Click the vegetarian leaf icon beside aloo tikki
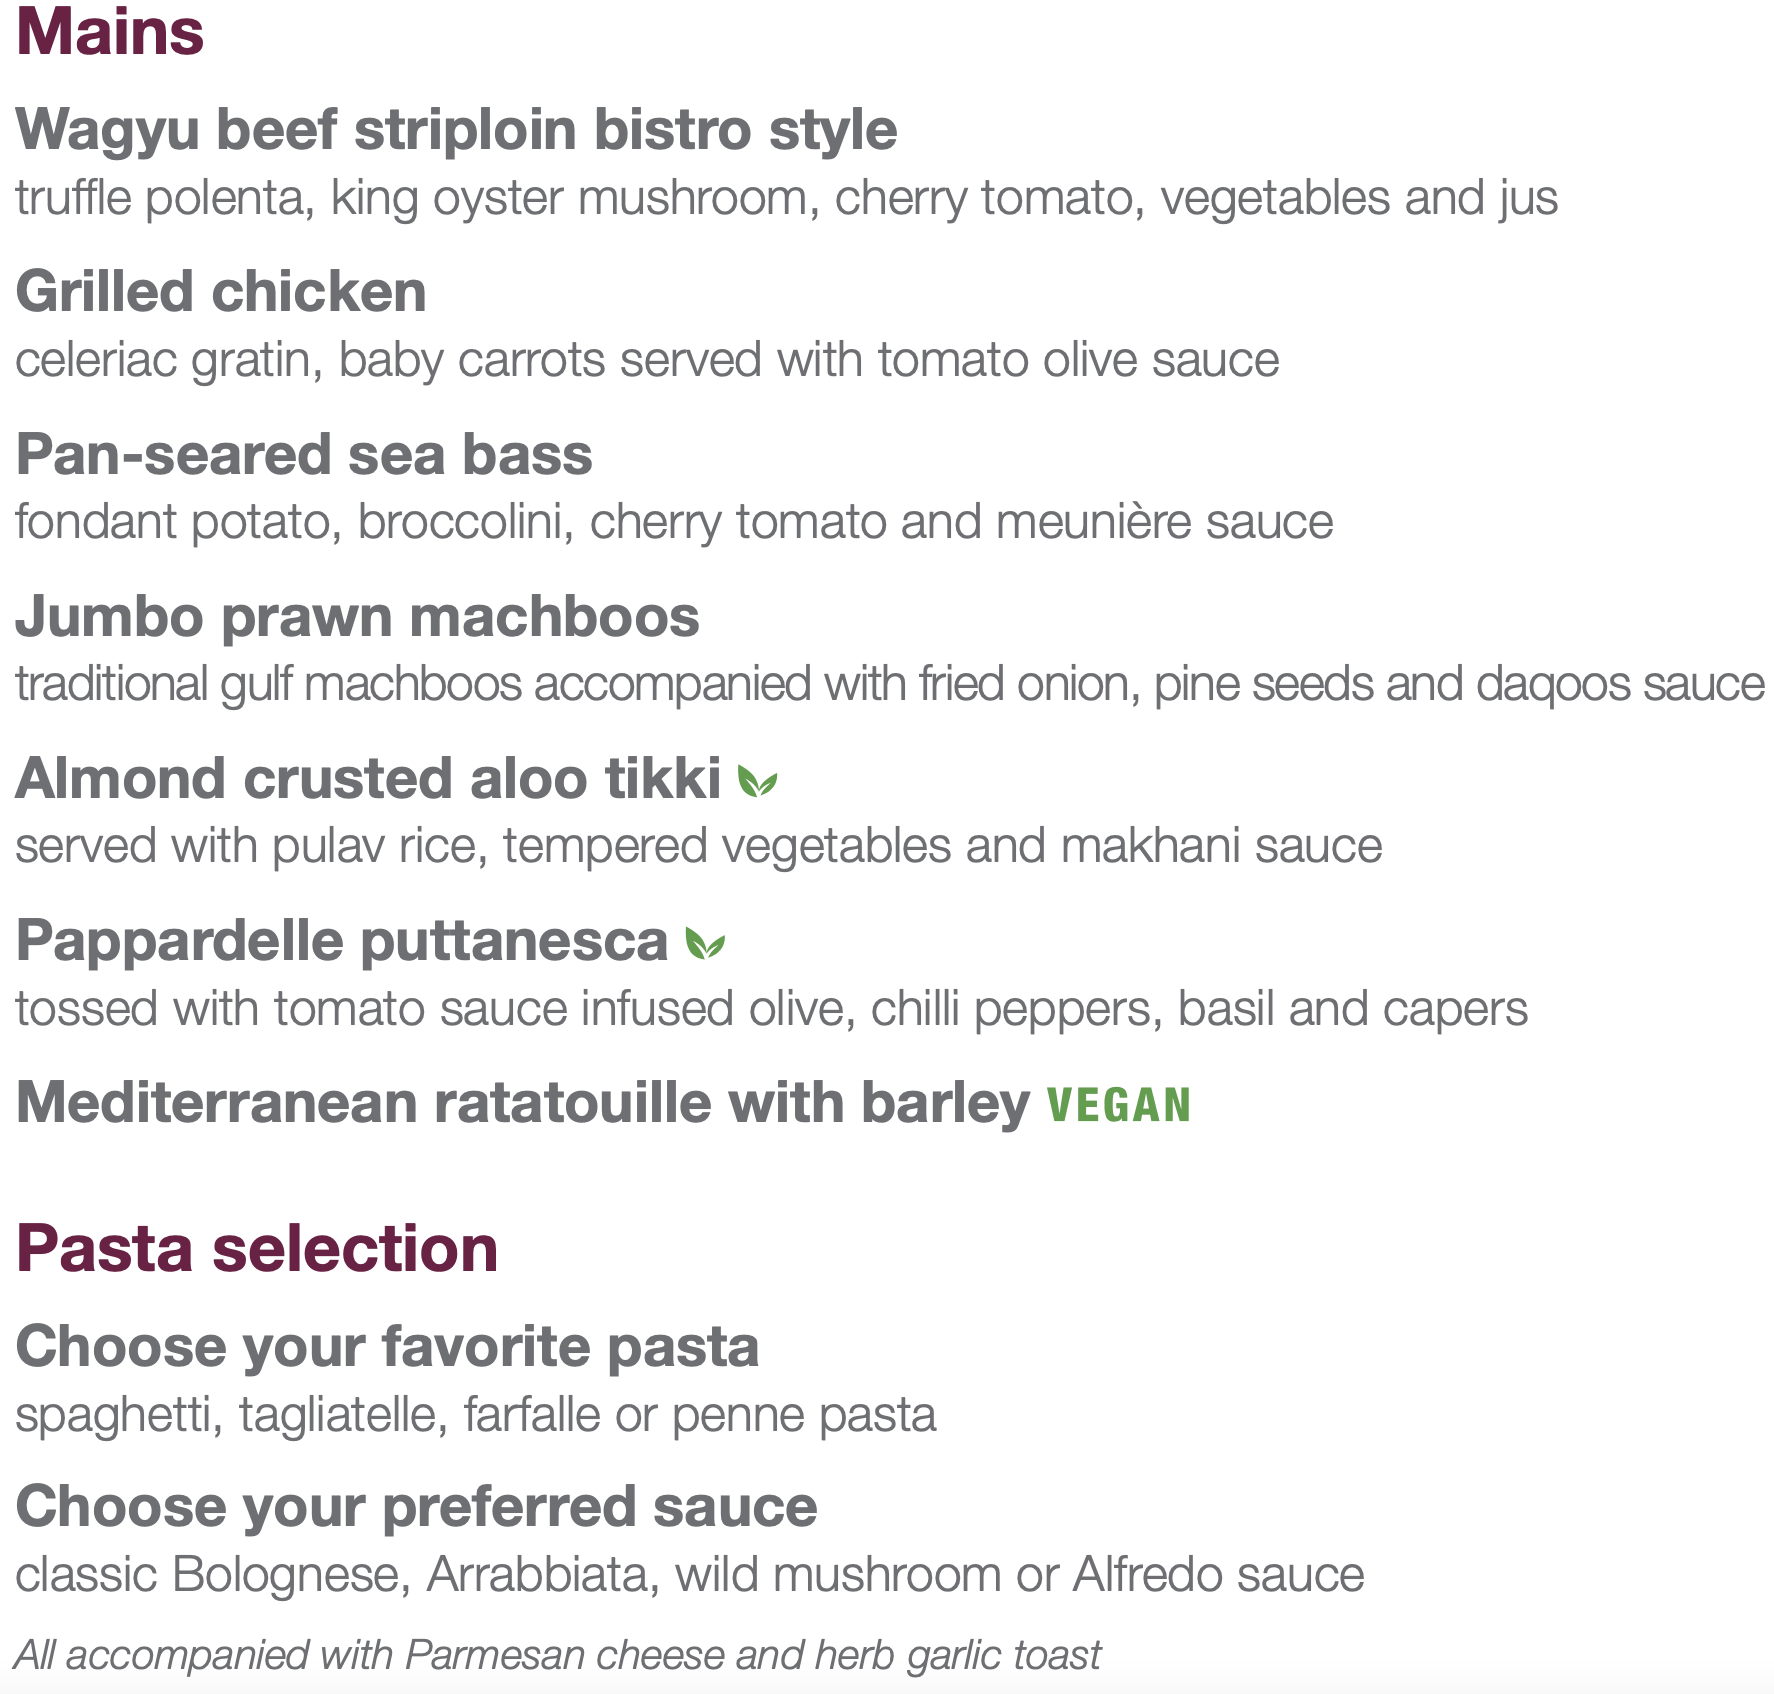 757,781
